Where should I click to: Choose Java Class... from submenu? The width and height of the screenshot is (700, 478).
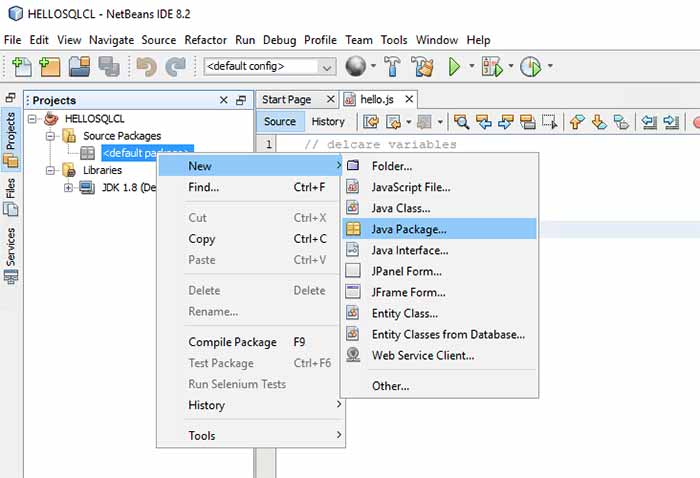439,208
